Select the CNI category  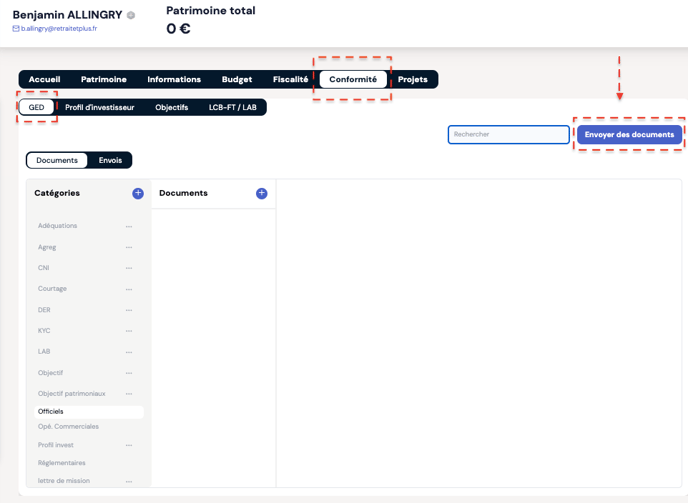click(x=43, y=268)
